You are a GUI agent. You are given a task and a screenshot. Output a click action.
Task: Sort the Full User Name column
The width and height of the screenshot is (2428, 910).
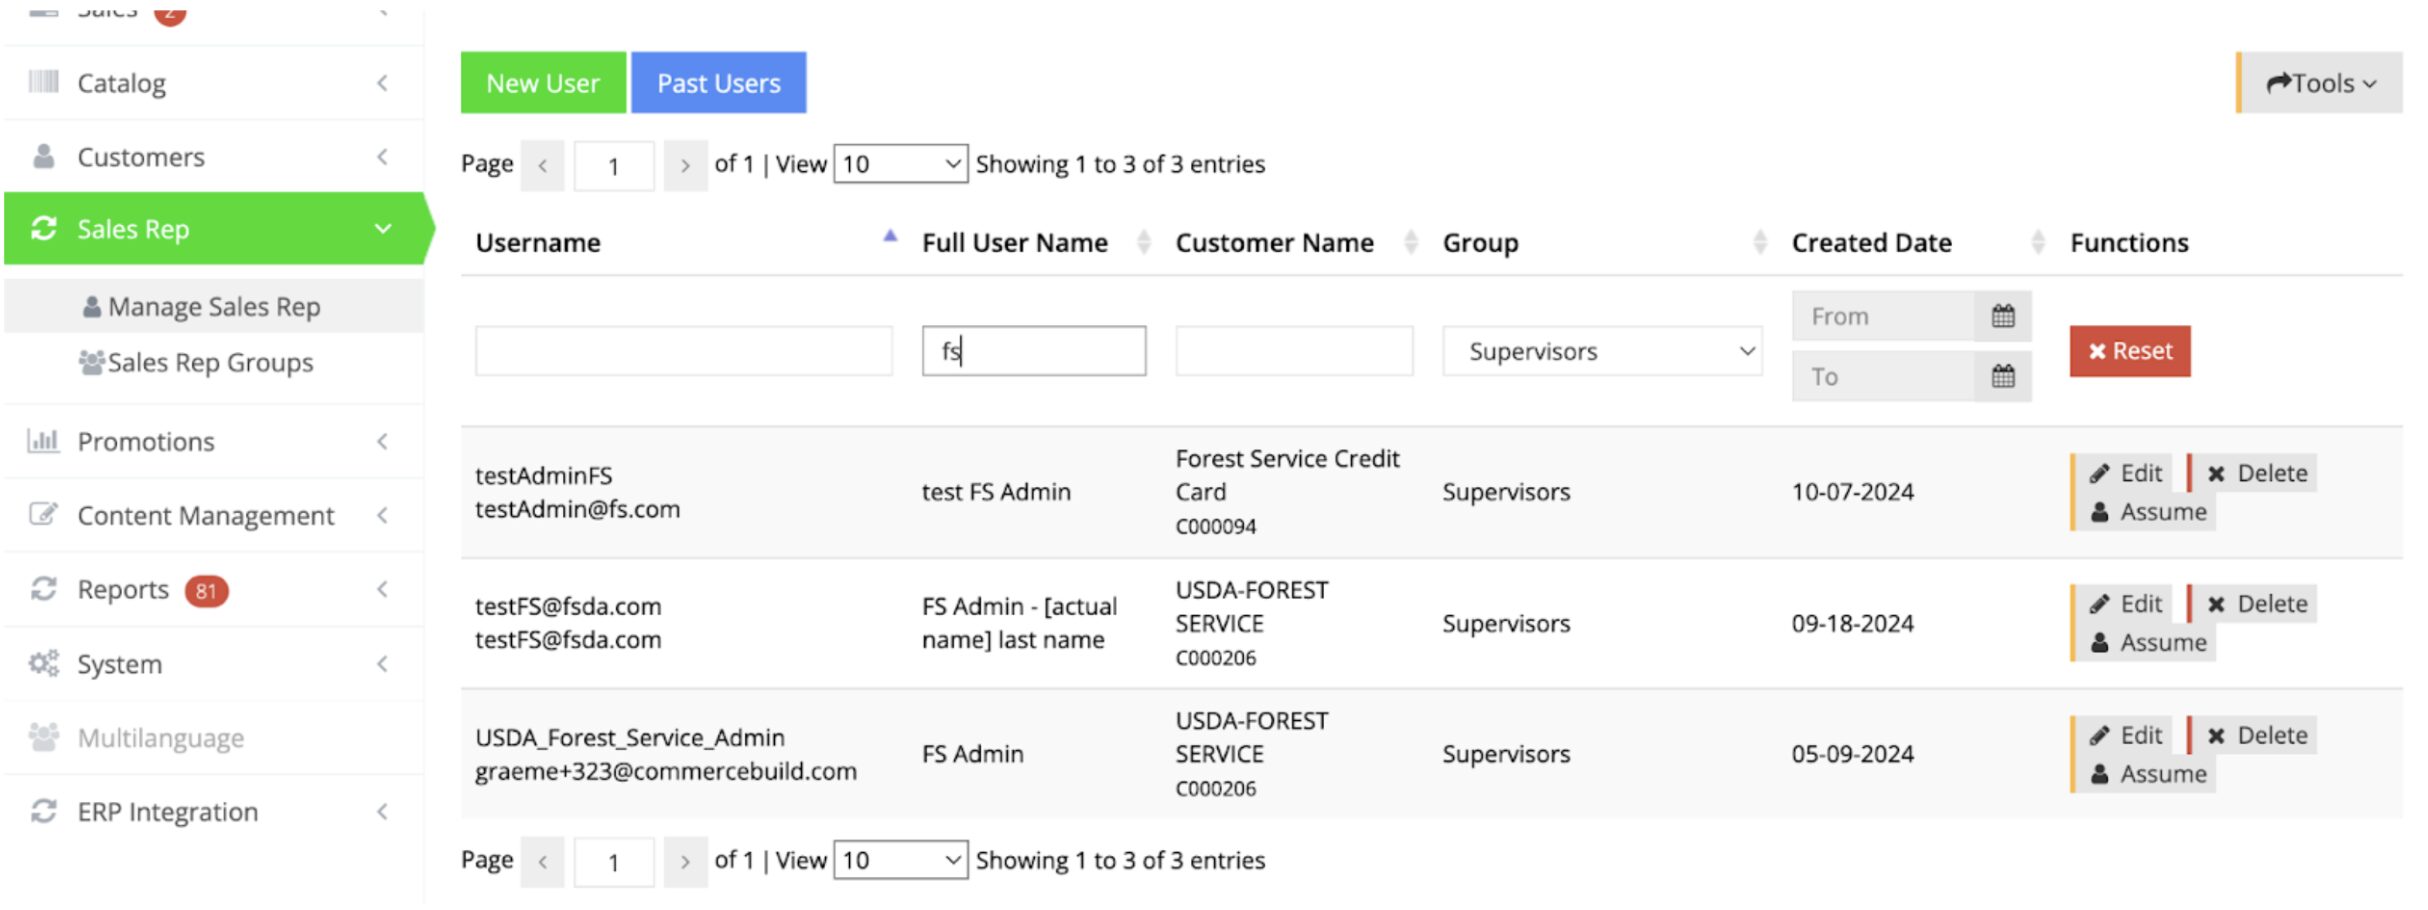(1143, 243)
